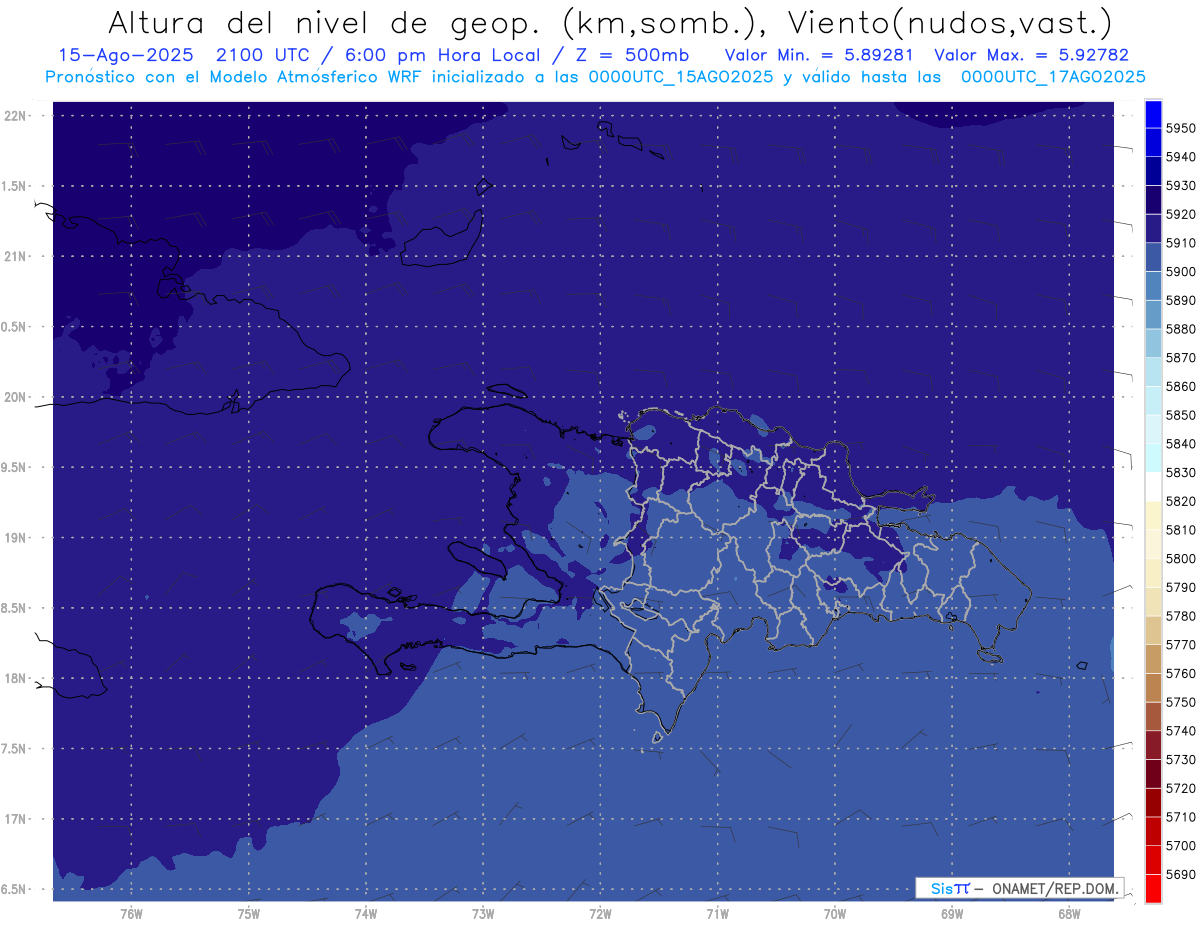Click the light cyan swatch between 5840 and 5830
1200x927 pixels.
coord(1153,458)
